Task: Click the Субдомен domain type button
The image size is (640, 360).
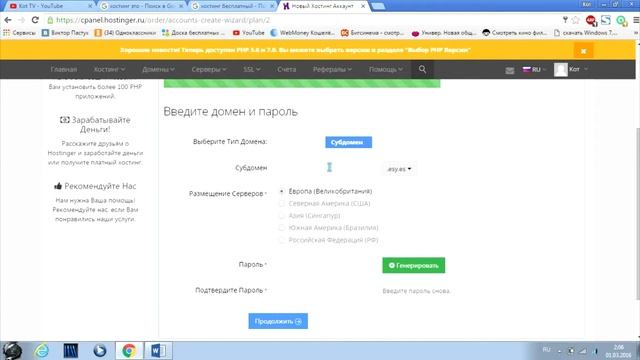Action: 348,142
